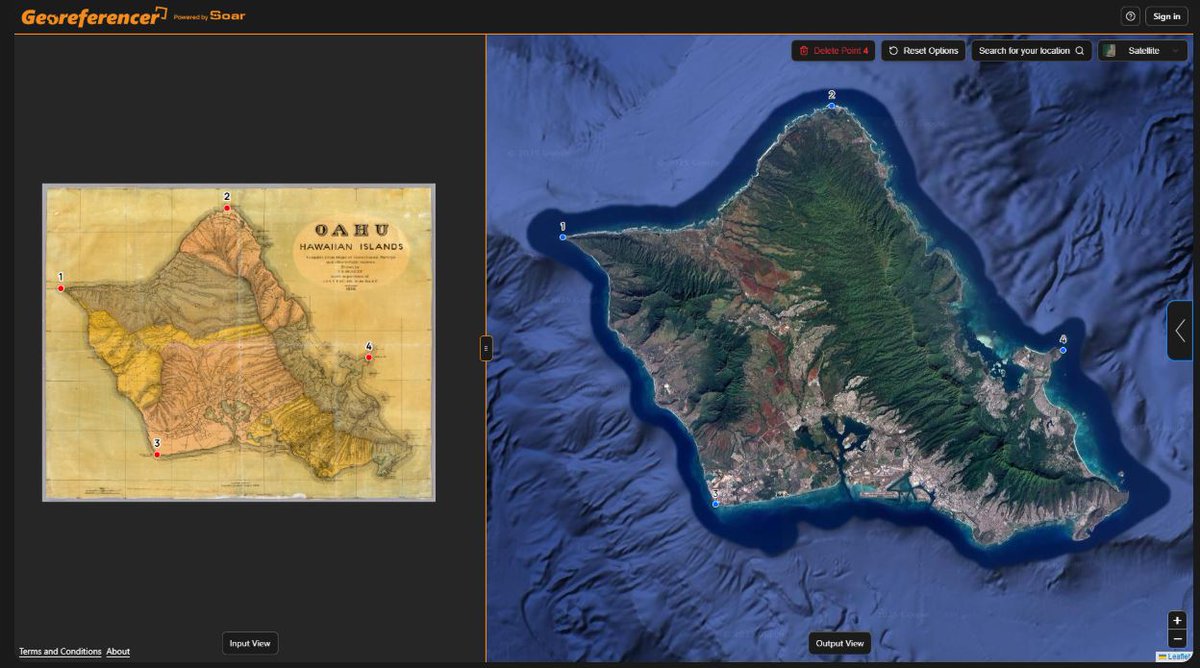The width and height of the screenshot is (1200, 668).
Task: Click the Georeferencer logo
Action: pyautogui.click(x=94, y=17)
